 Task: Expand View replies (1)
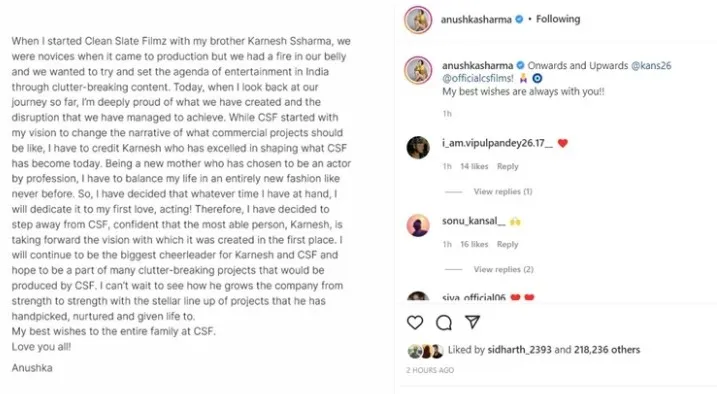click(x=503, y=192)
